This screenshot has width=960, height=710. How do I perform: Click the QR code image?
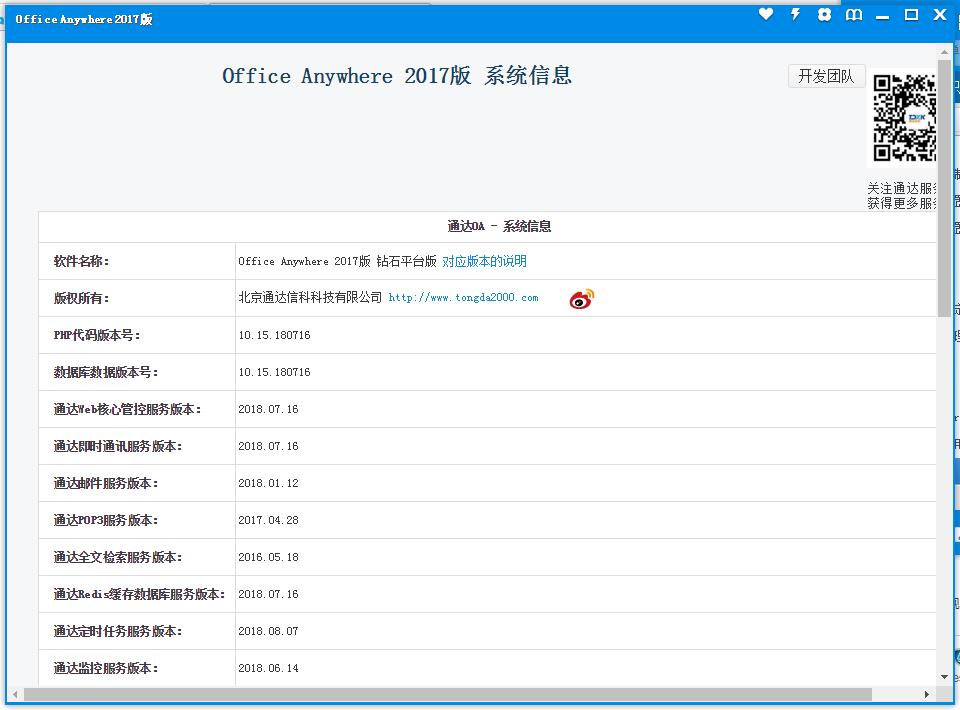pyautogui.click(x=904, y=118)
